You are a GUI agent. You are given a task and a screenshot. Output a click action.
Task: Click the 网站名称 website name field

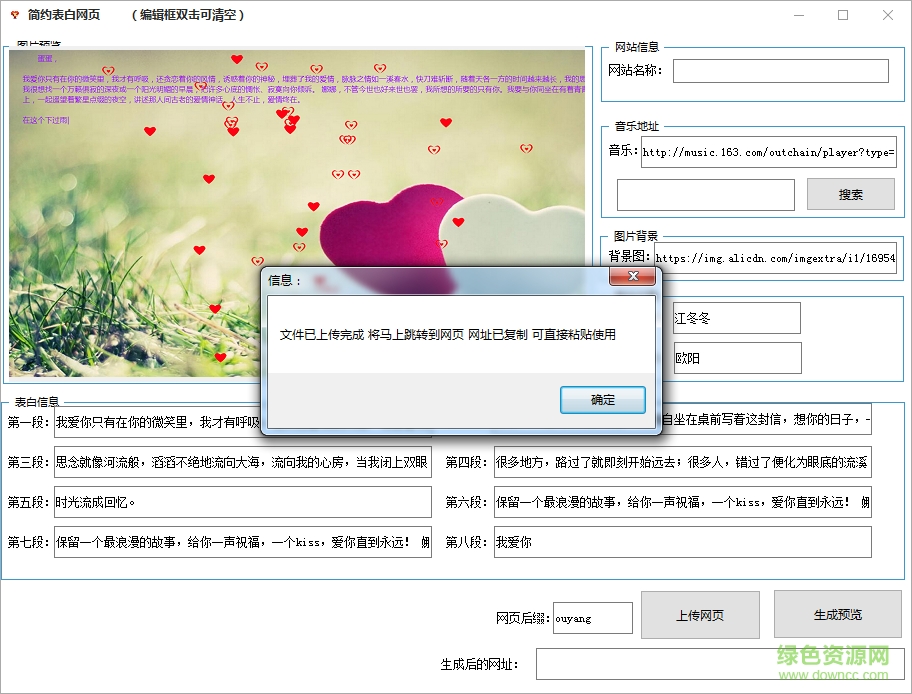[x=781, y=70]
